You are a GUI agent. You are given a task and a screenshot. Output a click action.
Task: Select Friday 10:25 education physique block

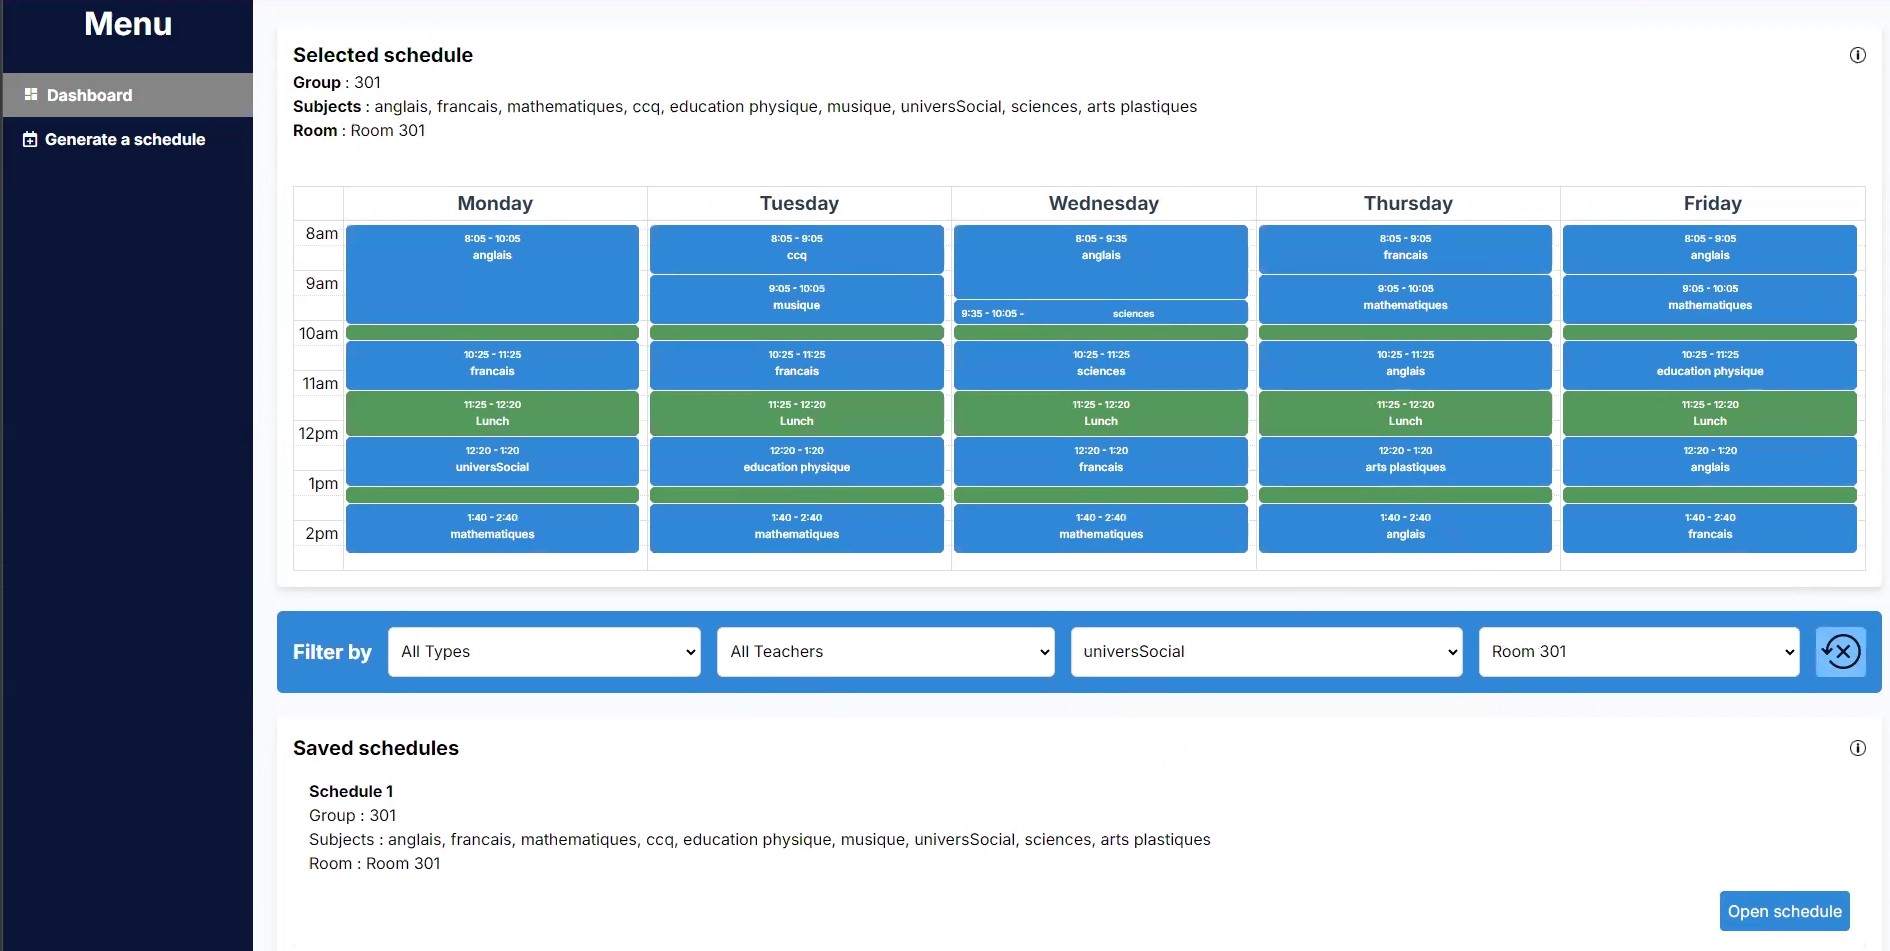[x=1710, y=365]
